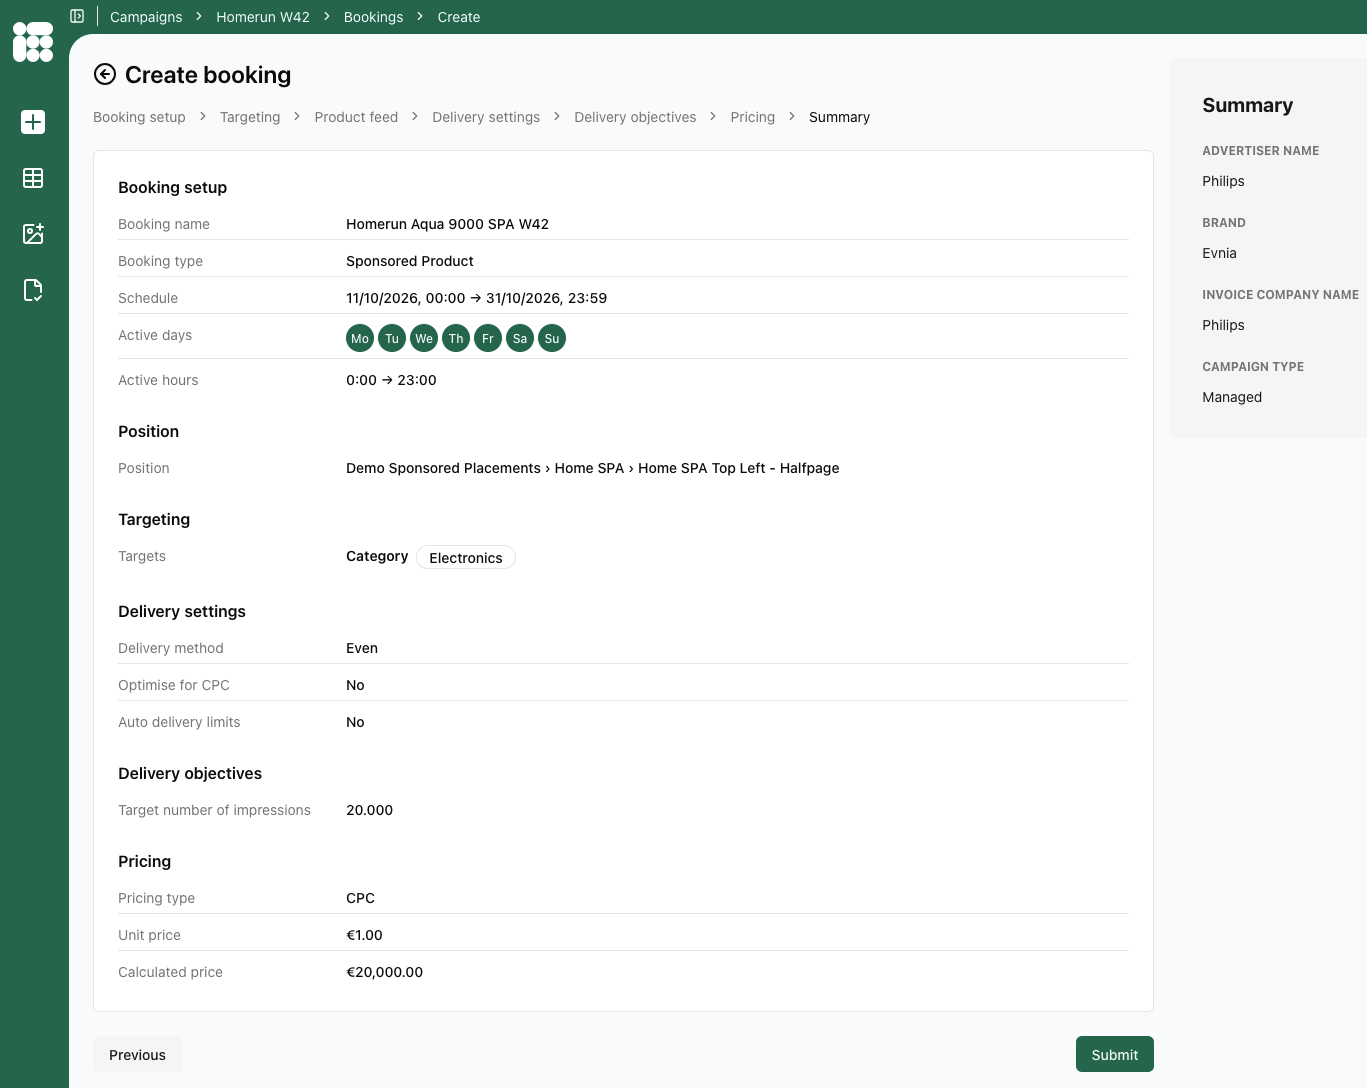Click the We active day badge
Screen dimensions: 1367x1088
point(424,338)
